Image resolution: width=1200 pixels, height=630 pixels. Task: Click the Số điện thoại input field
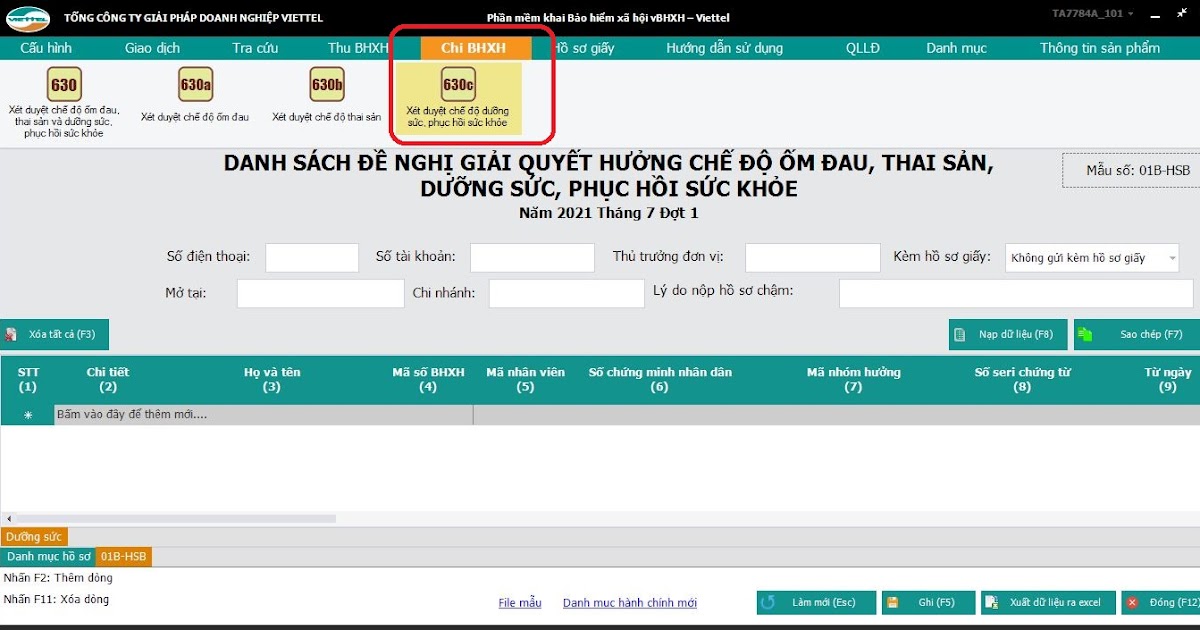click(x=311, y=257)
